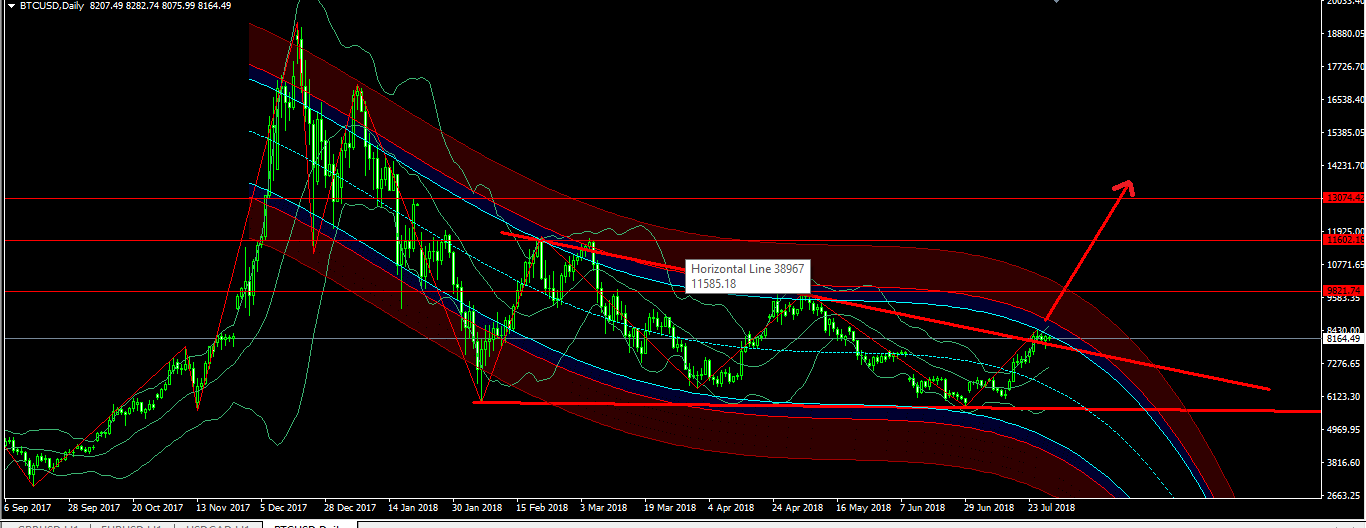Viewport: 1366px width, 528px height.
Task: Click the OHLC values 8207.49 8282.74 8075.99 8164.49
Action: point(160,6)
